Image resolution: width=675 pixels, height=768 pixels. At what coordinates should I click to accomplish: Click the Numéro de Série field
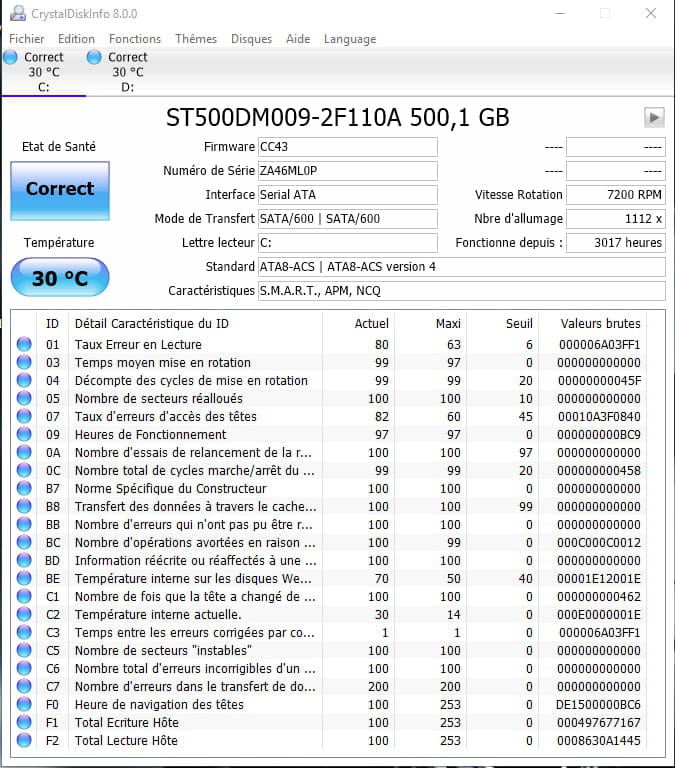coord(347,171)
